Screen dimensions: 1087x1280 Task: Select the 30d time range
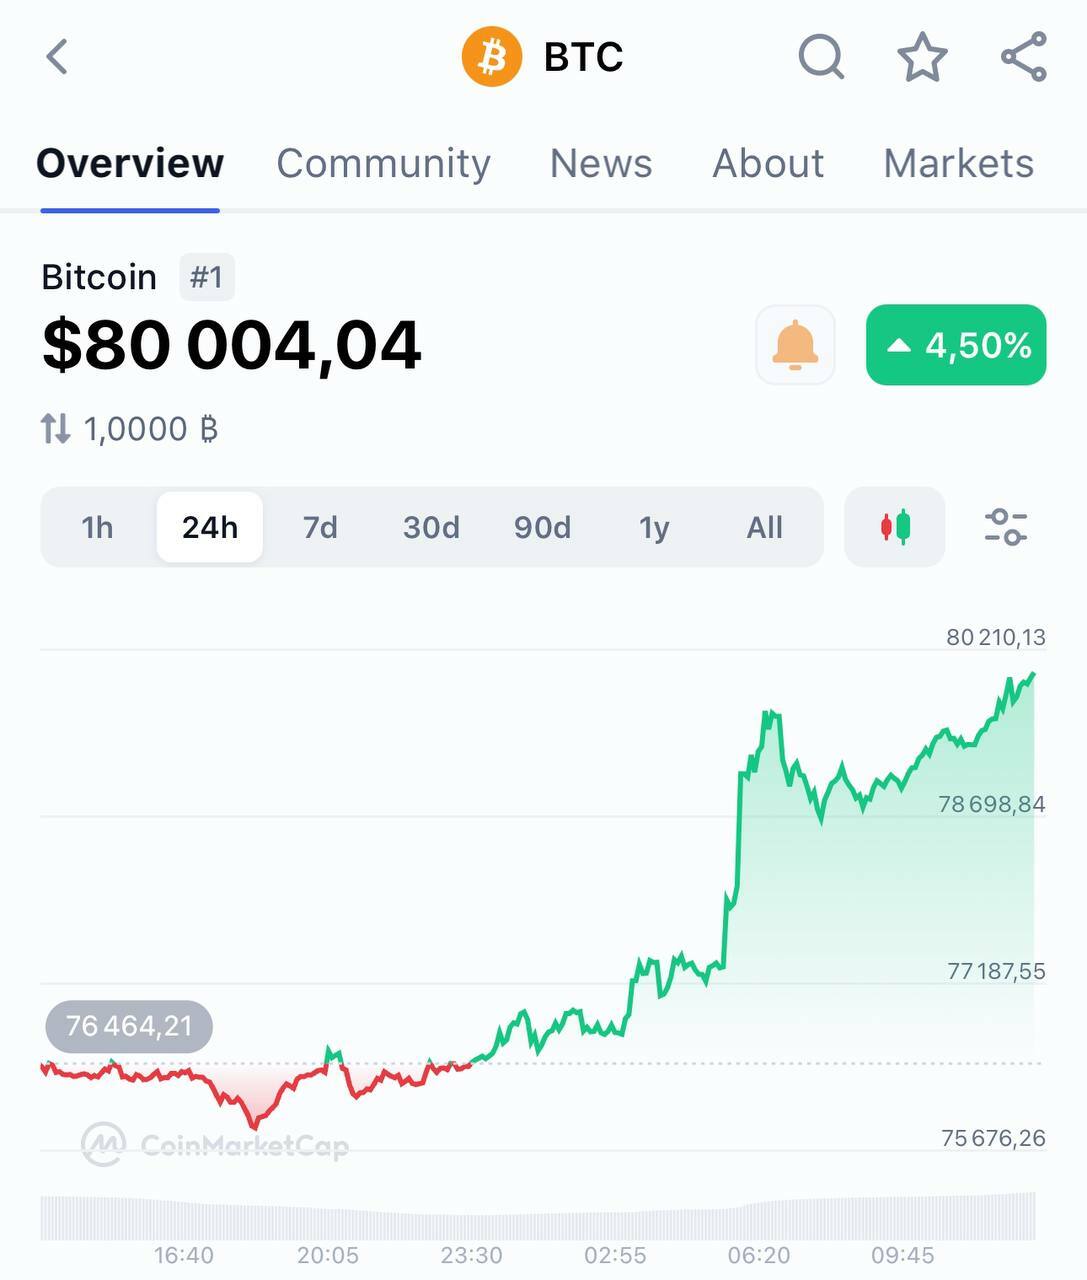[431, 527]
